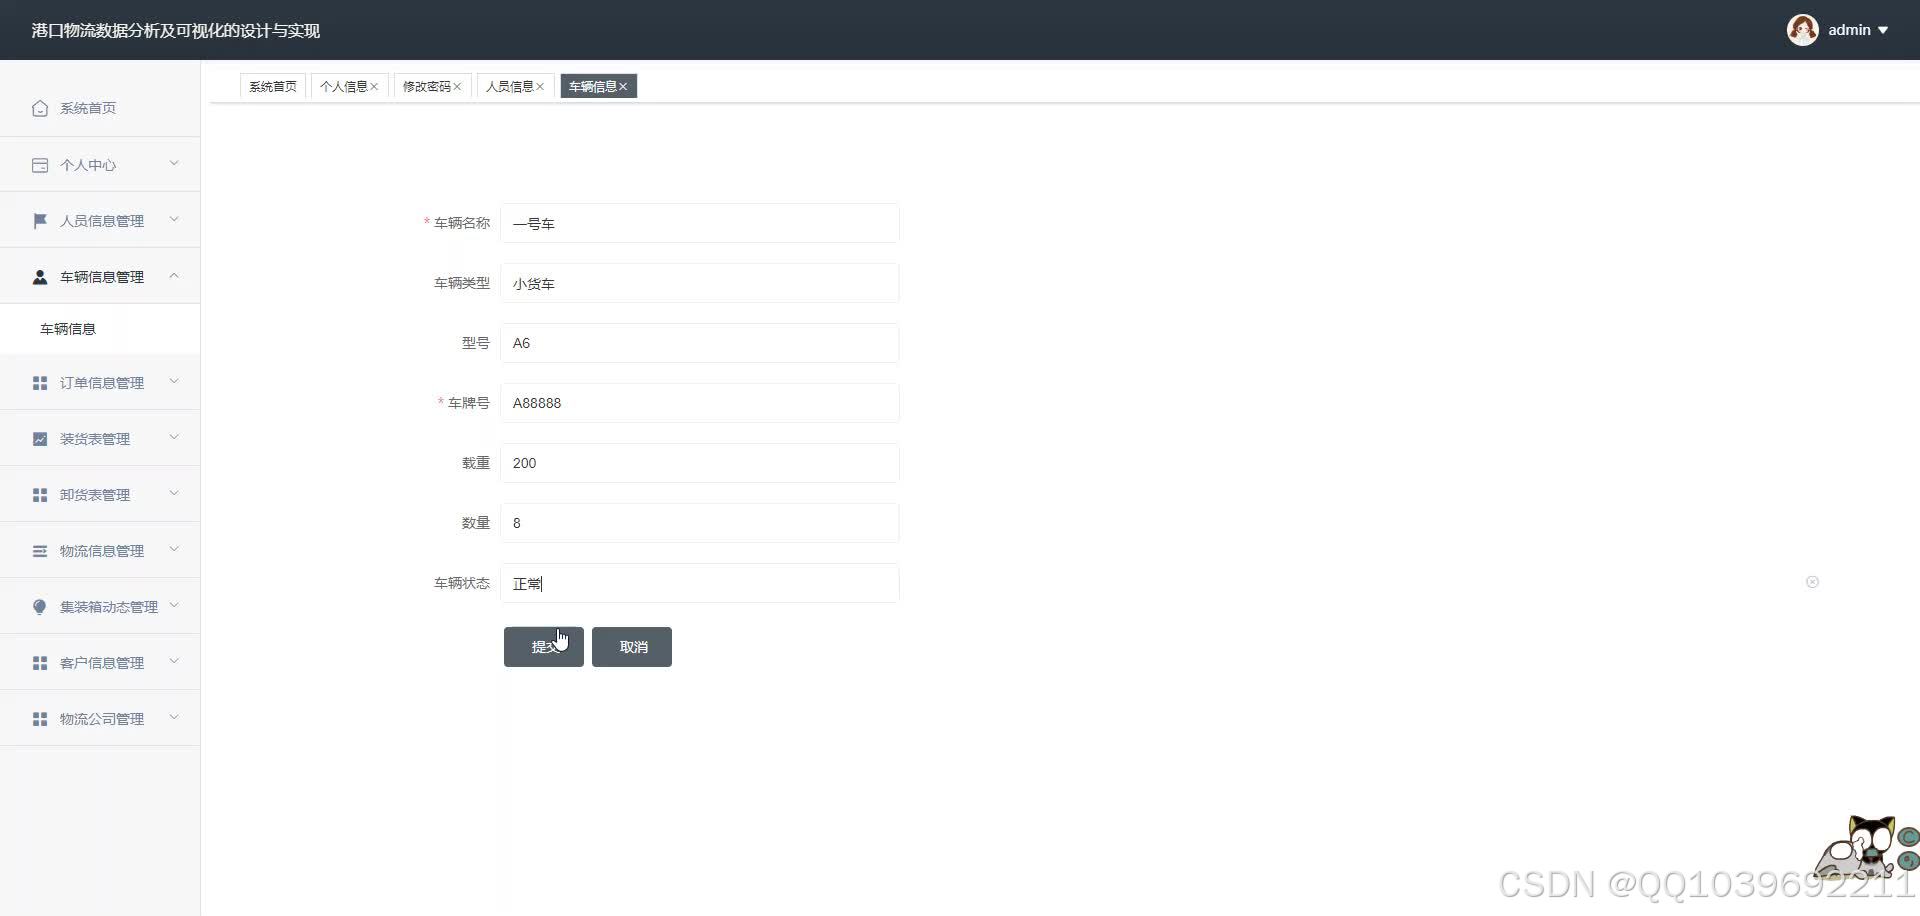
Task: Click the 数量 field containing 8
Action: [700, 523]
